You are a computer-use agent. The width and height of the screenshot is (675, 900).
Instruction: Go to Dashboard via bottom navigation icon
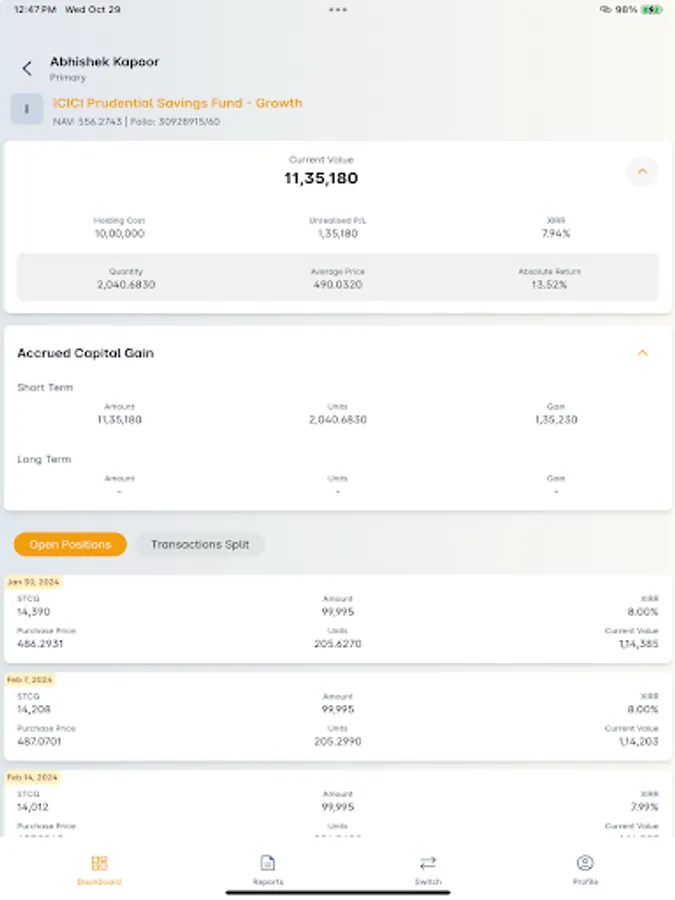pos(97,868)
